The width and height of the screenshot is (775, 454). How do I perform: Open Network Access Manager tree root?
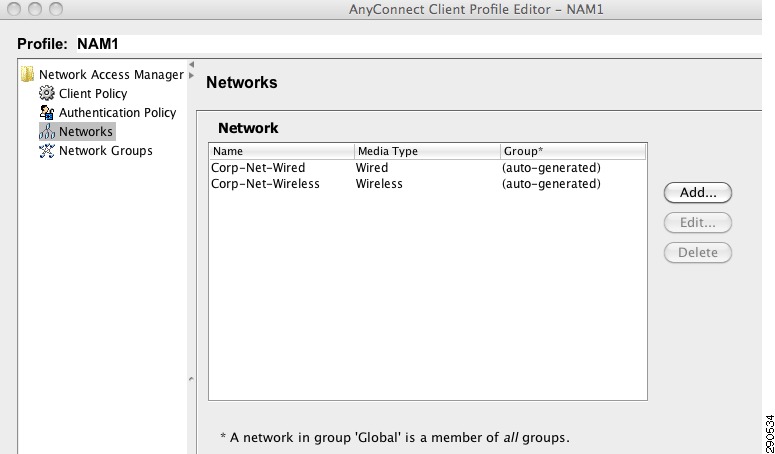pyautogui.click(x=111, y=75)
